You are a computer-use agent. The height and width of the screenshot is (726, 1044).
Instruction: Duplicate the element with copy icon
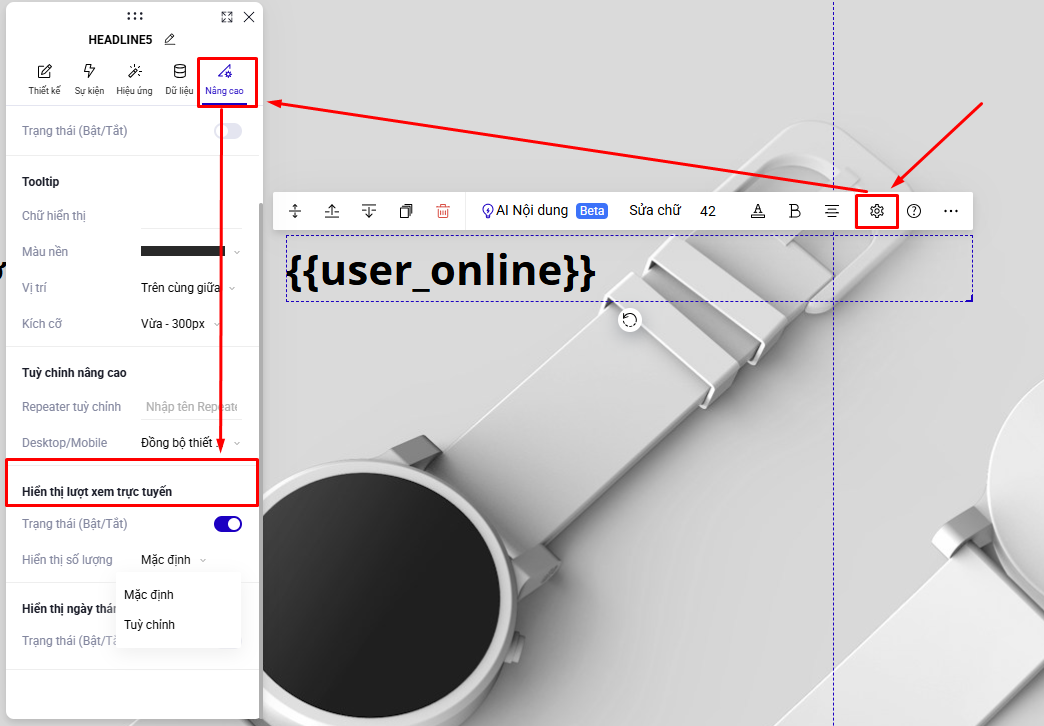[x=406, y=211]
